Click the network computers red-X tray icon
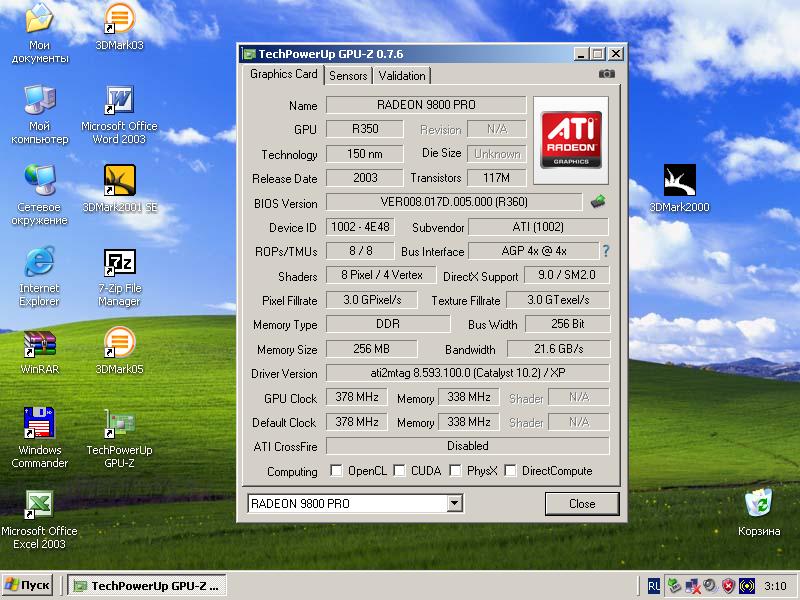Image resolution: width=800 pixels, height=600 pixels. tap(692, 586)
